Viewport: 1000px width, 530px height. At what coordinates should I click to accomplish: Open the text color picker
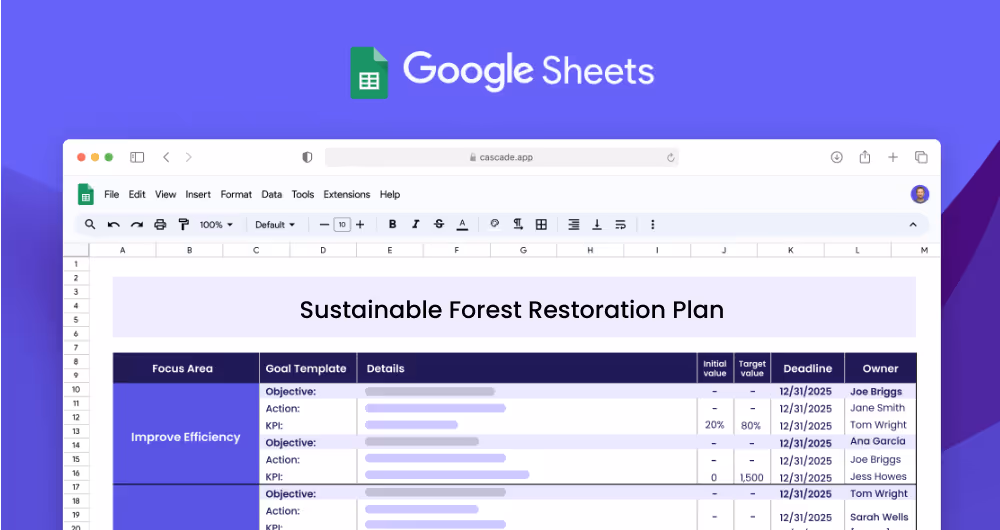tap(462, 225)
